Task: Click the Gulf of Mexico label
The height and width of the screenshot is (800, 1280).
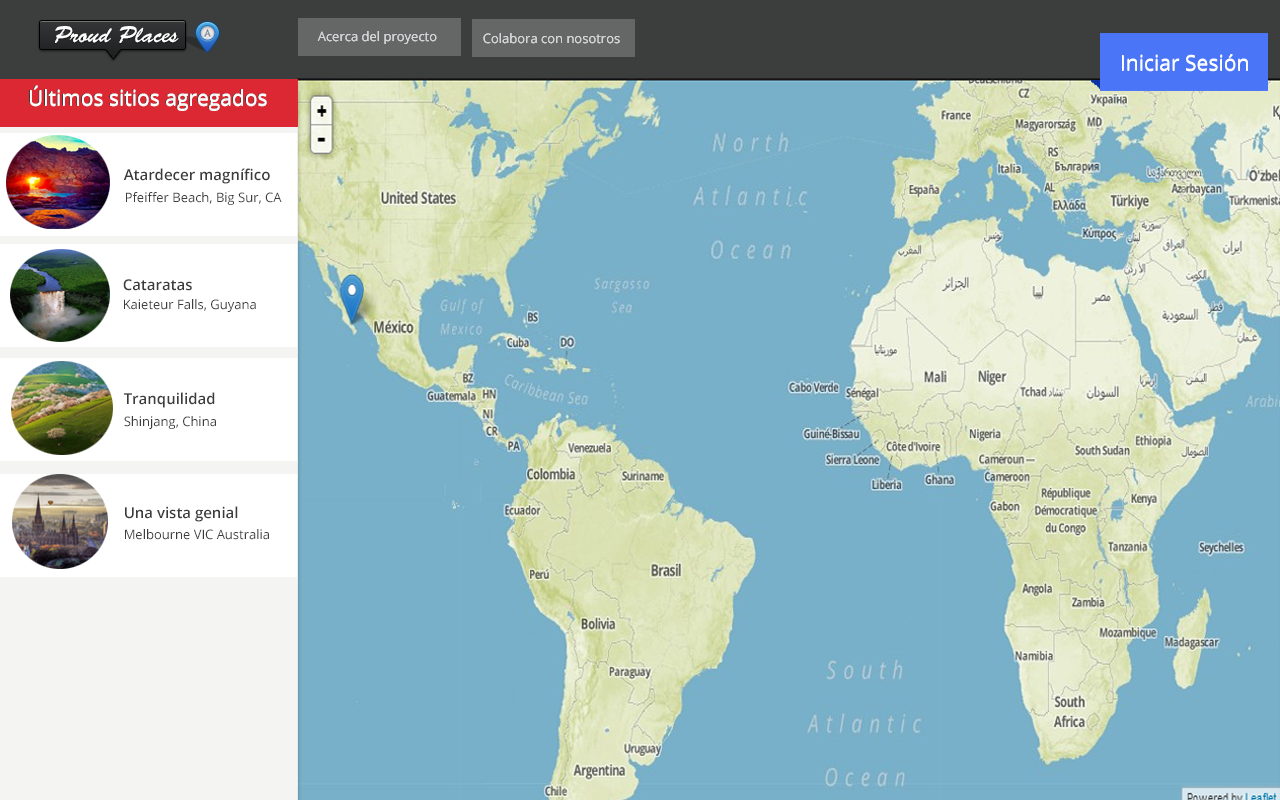Action: pyautogui.click(x=461, y=317)
